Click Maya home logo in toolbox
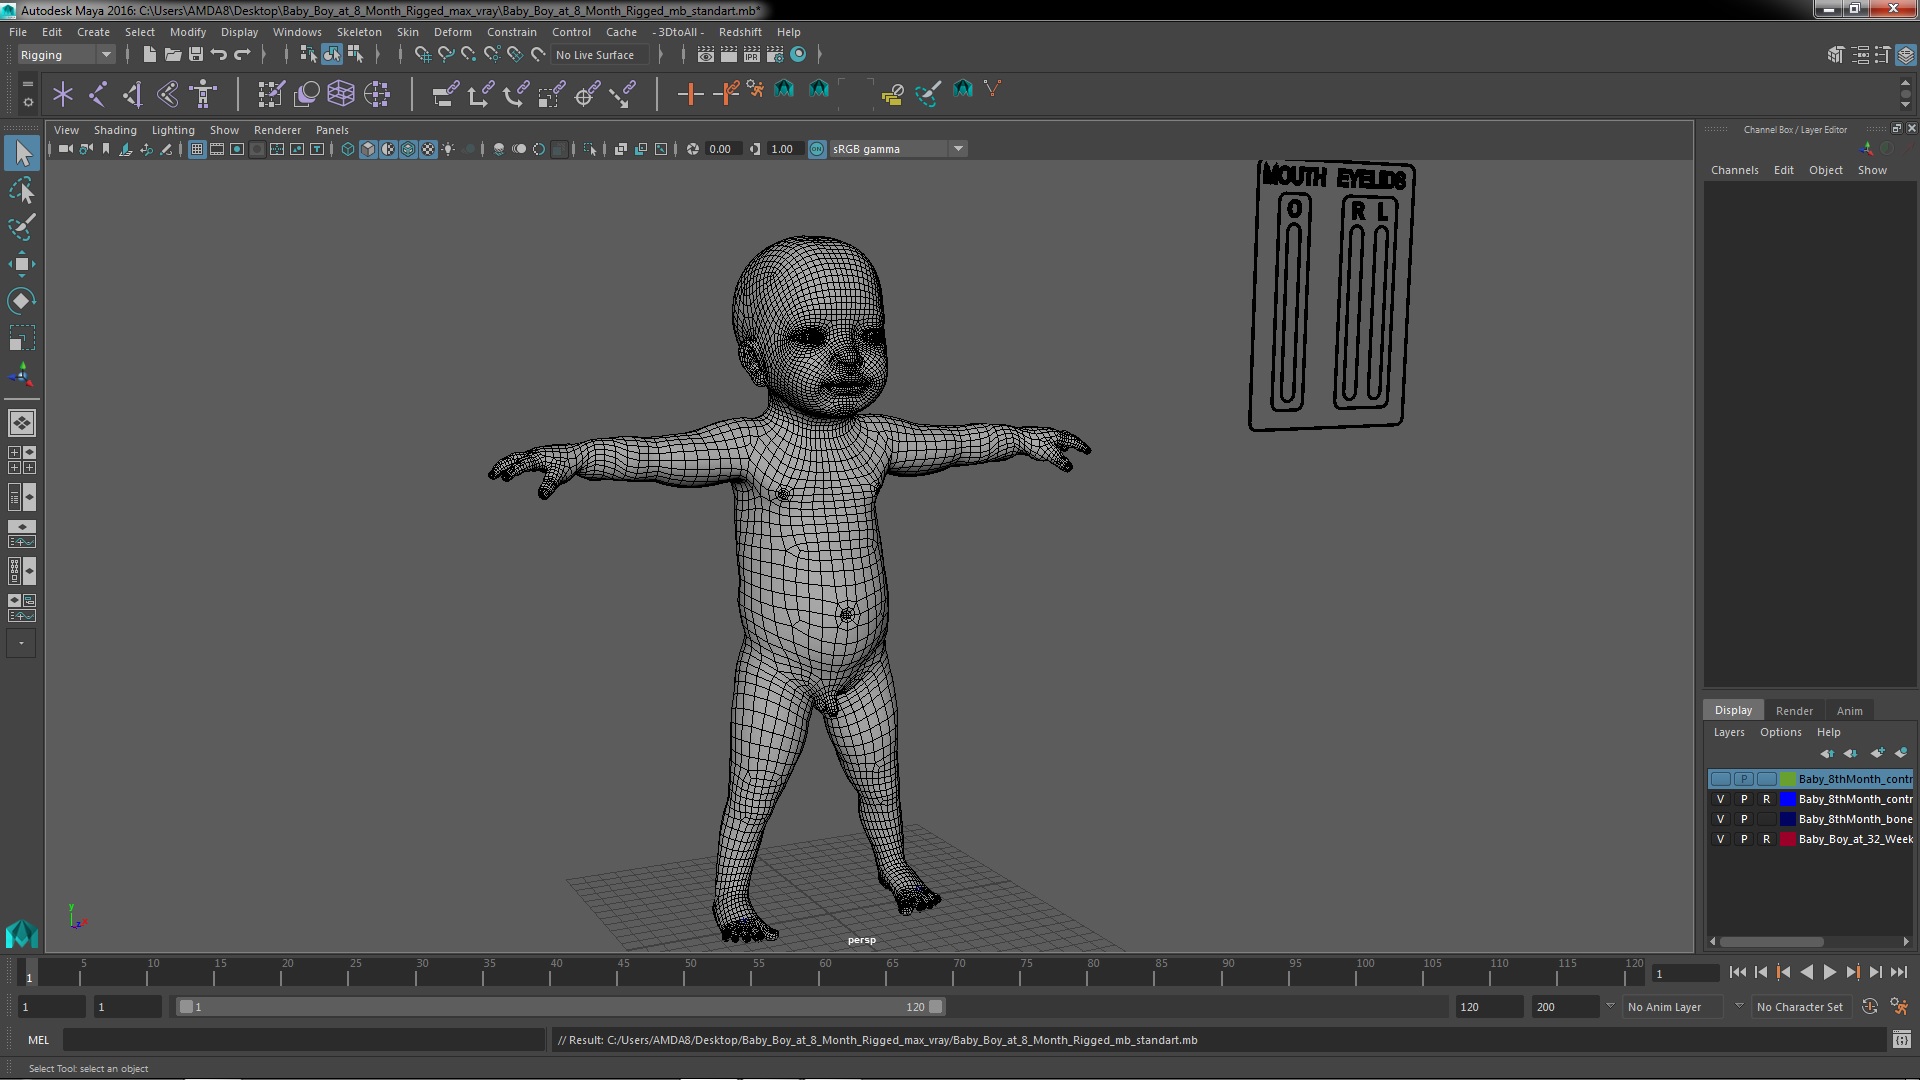 tap(22, 933)
